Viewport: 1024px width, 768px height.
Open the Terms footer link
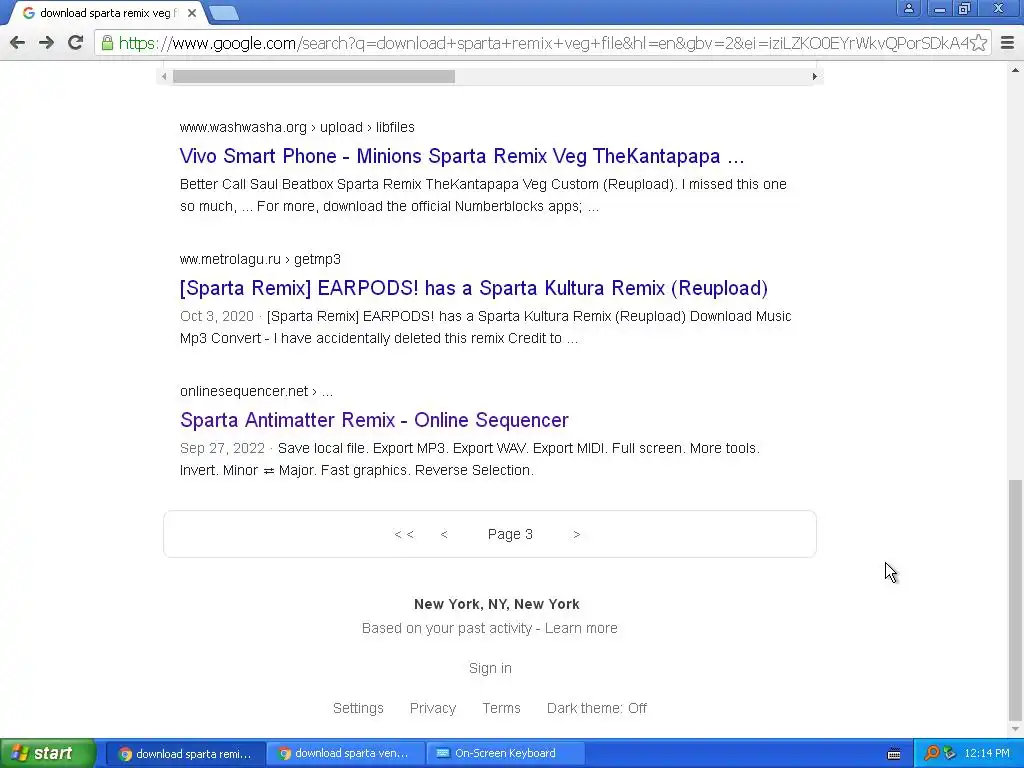(x=502, y=708)
